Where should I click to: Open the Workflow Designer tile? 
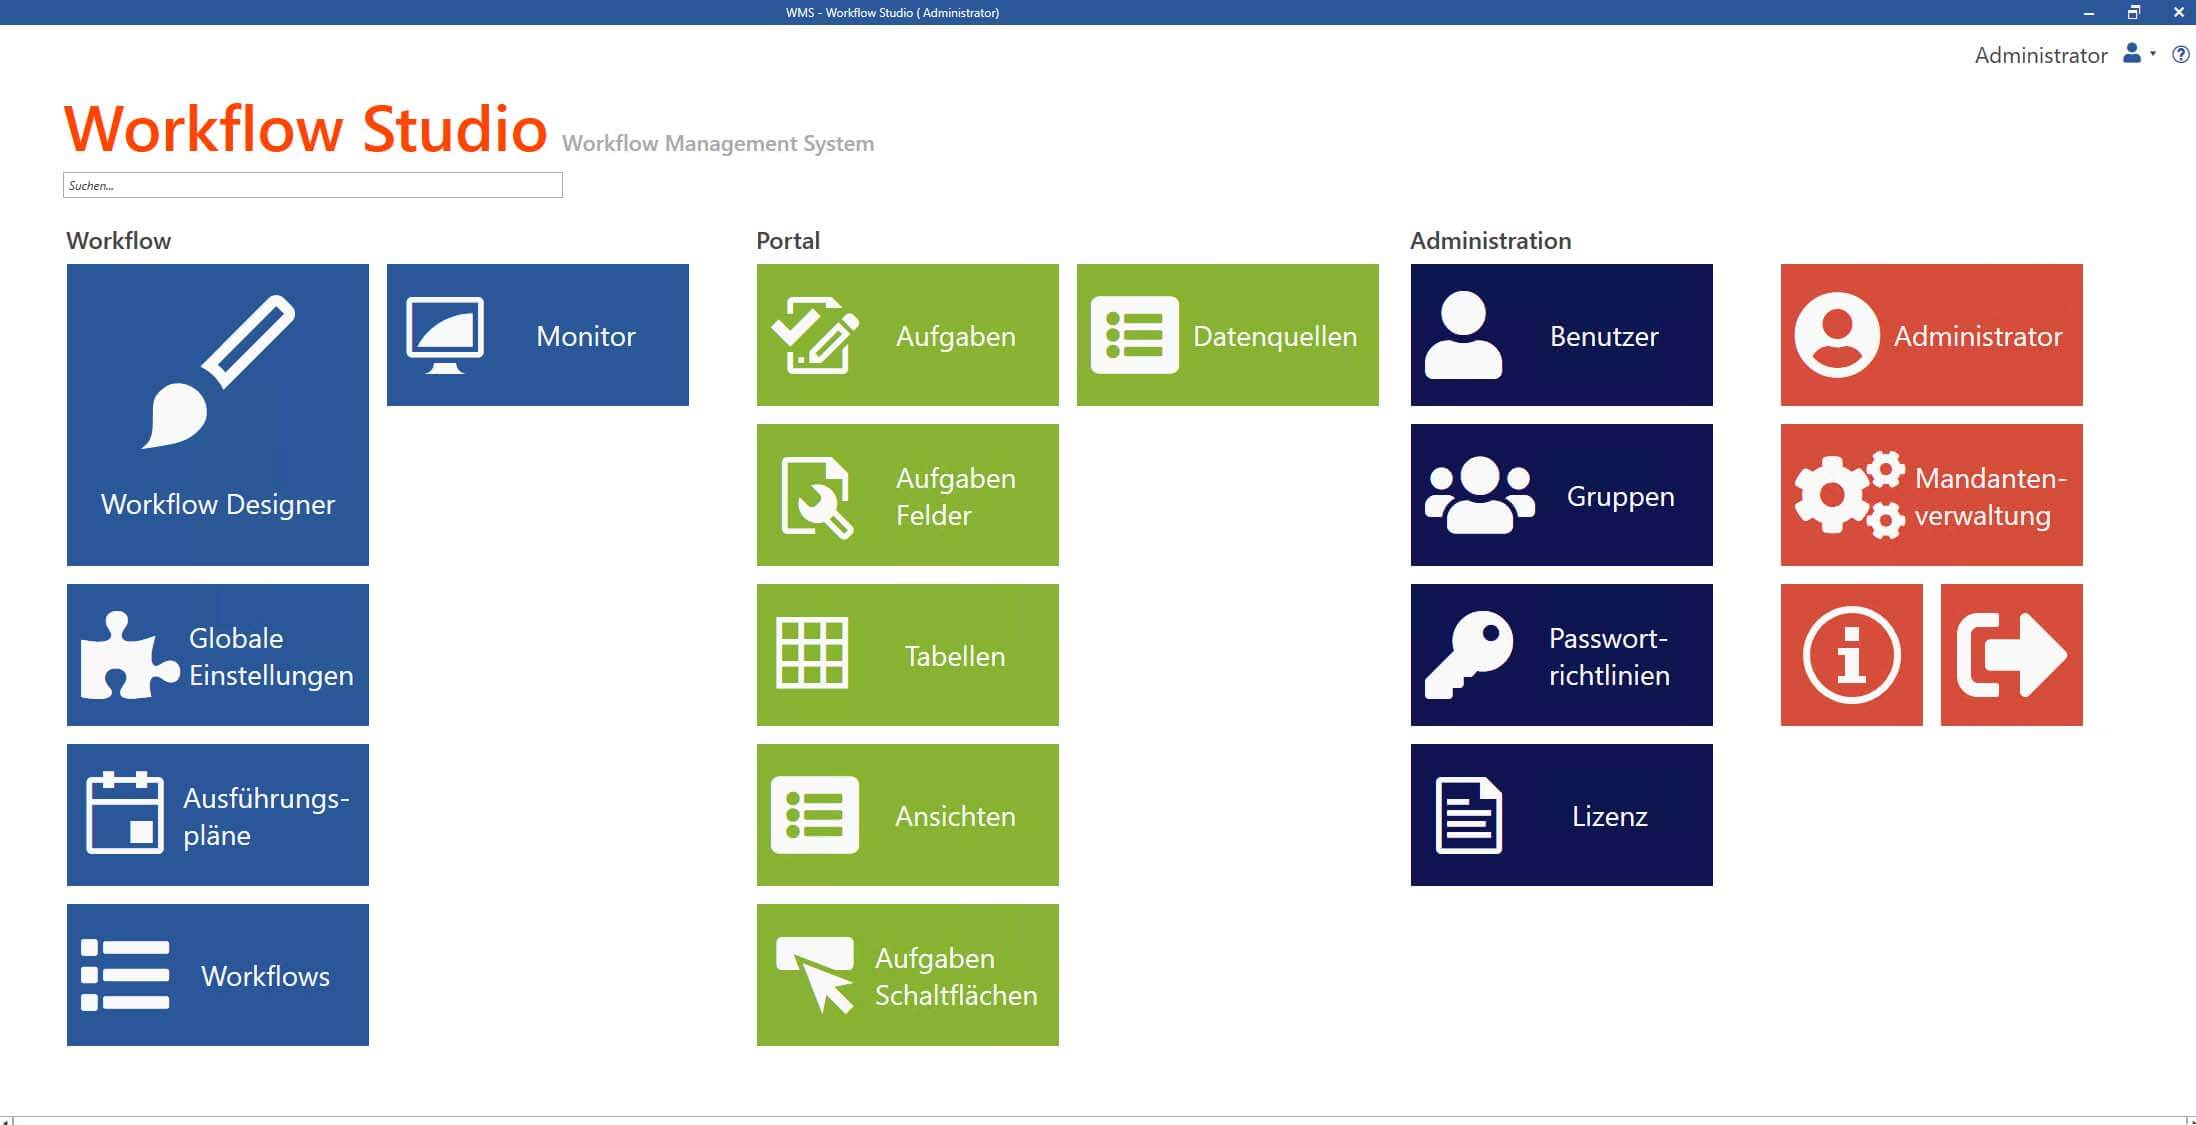[x=217, y=414]
